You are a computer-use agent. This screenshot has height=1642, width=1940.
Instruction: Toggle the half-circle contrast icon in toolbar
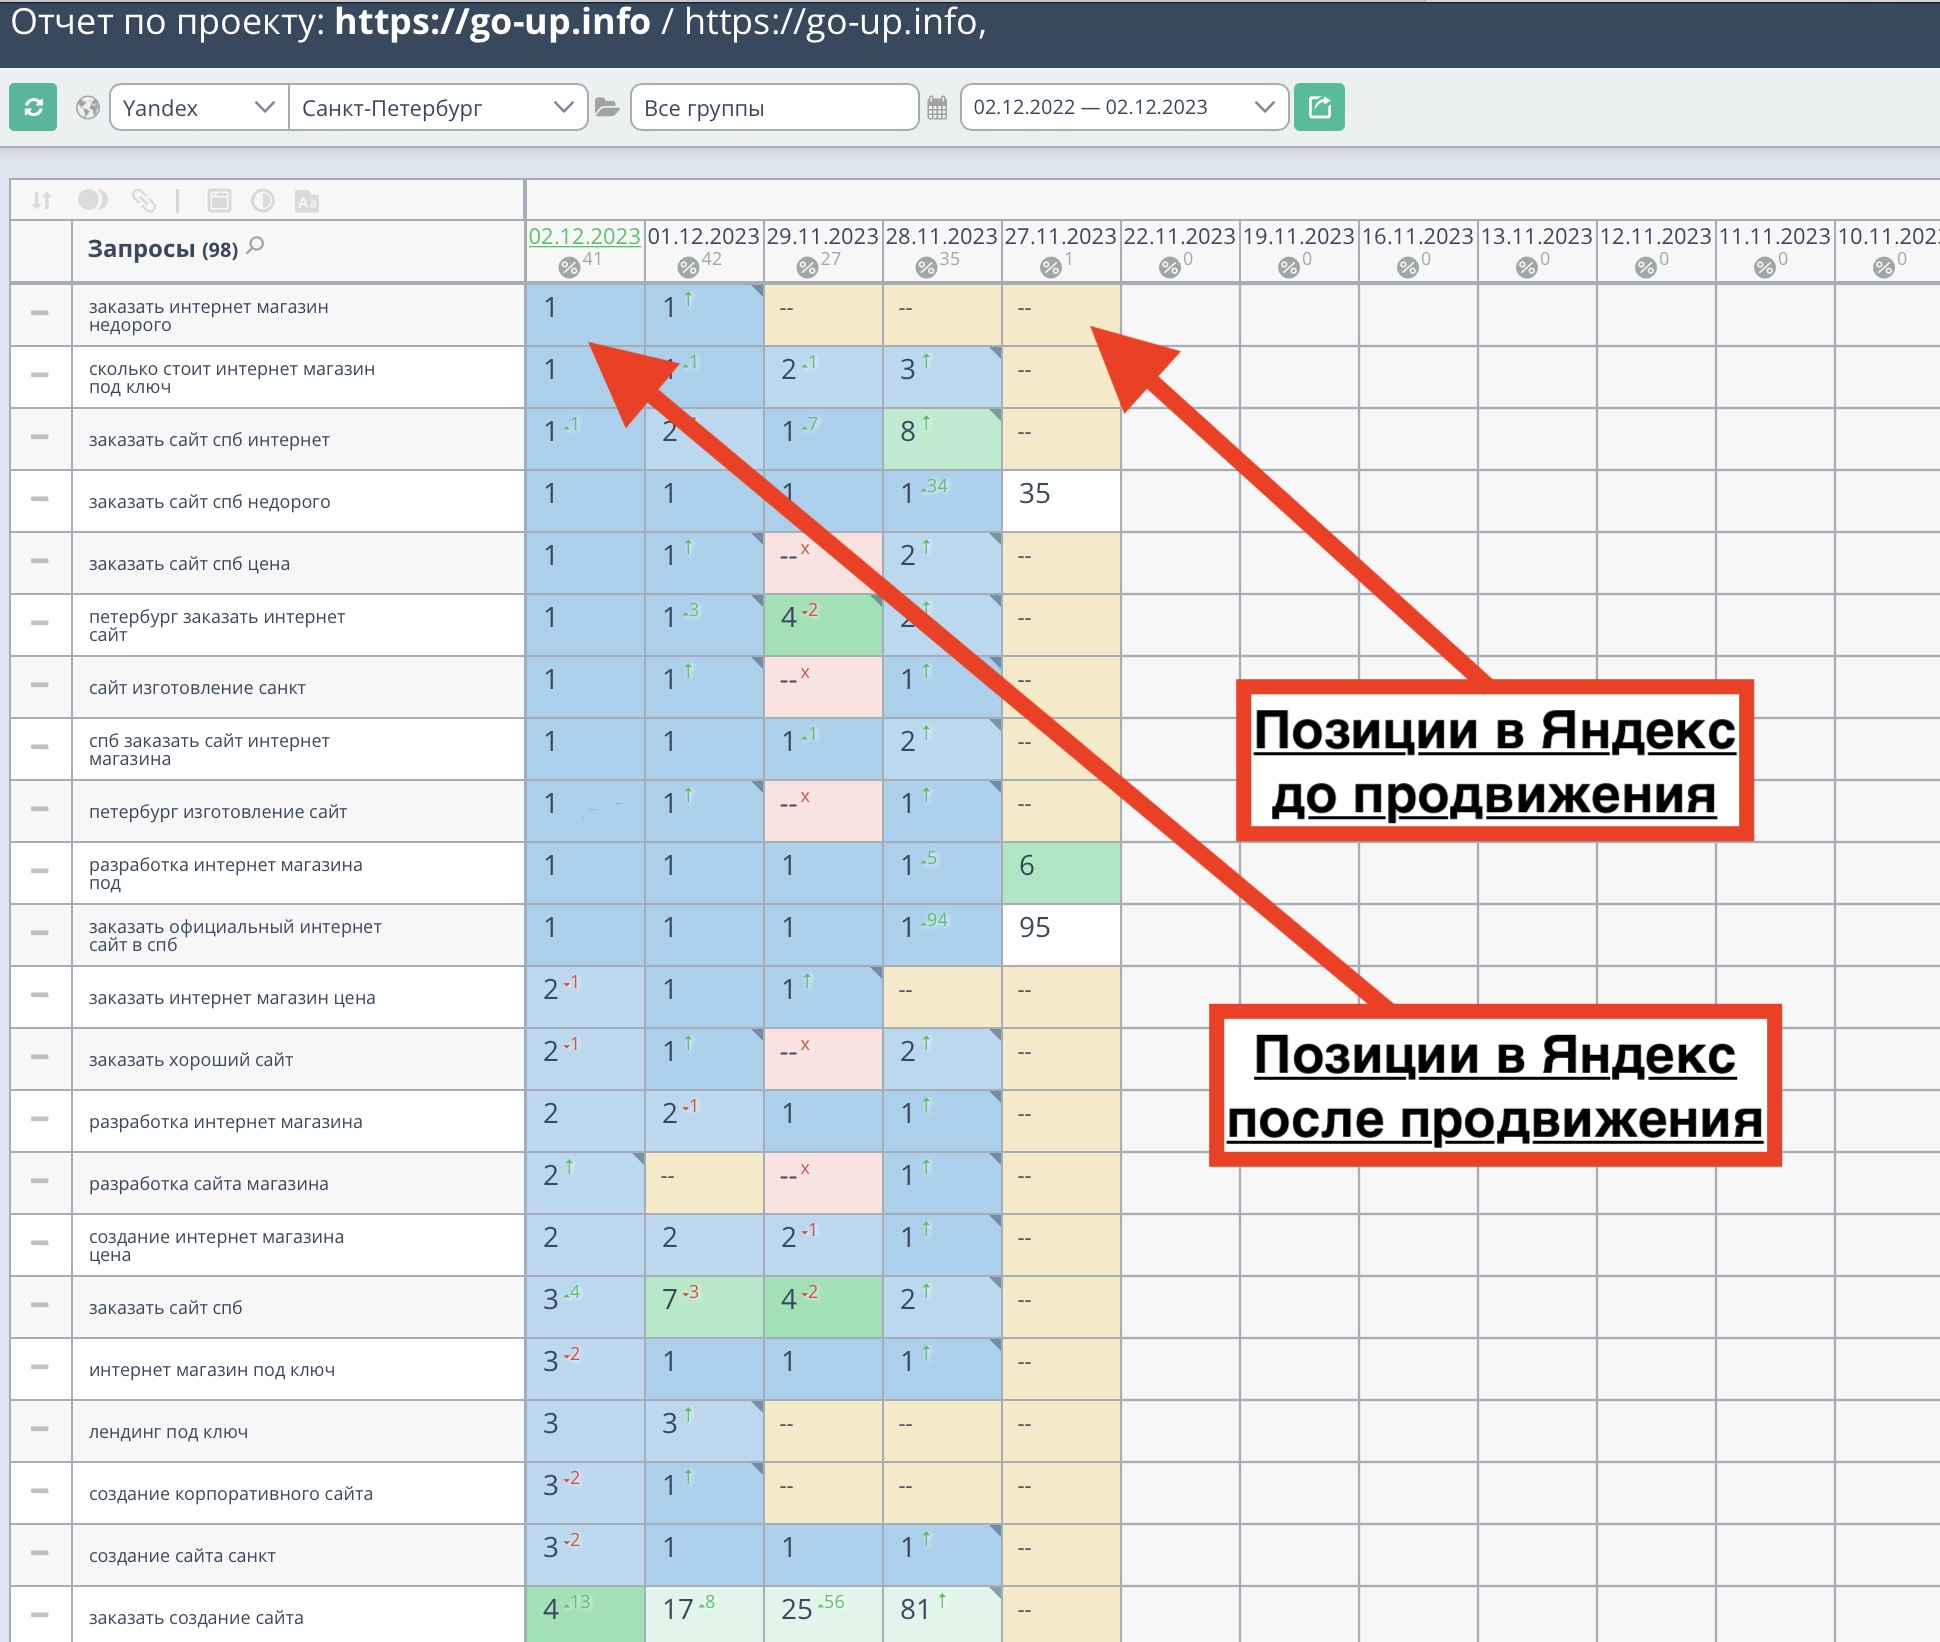pos(263,201)
